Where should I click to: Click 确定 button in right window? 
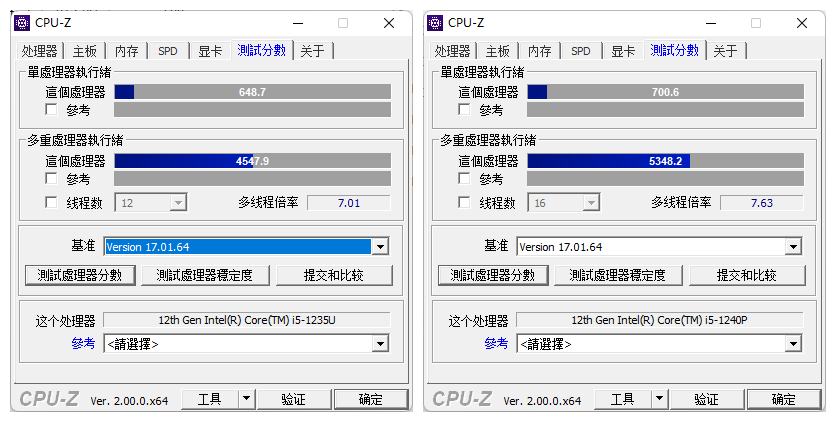(x=784, y=399)
